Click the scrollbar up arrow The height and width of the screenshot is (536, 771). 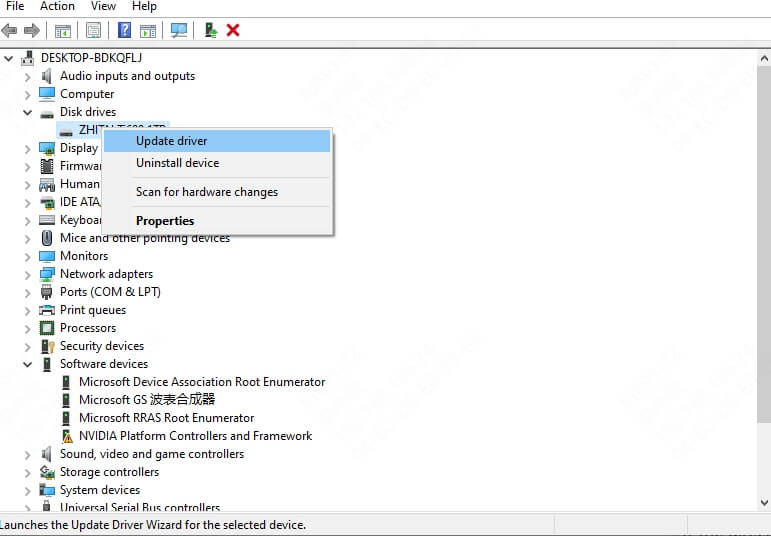coord(764,59)
